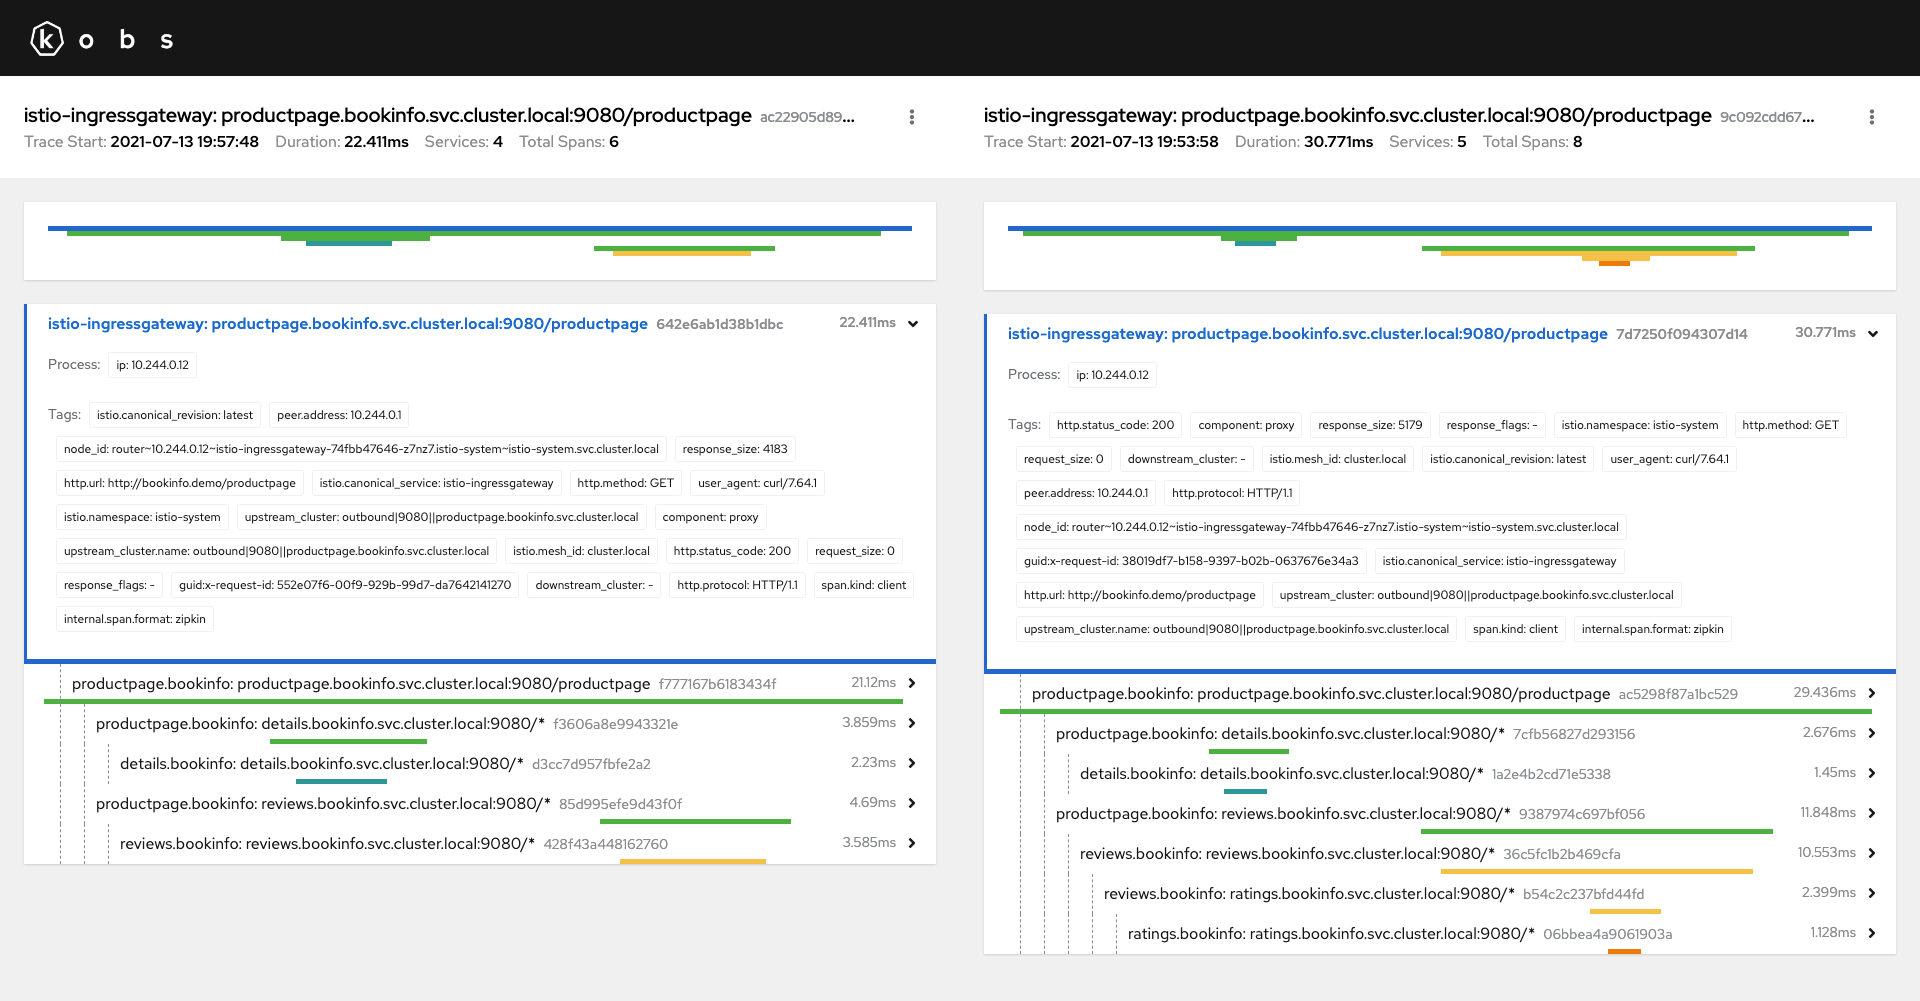Open span 7cfb56827d293156 row
This screenshot has width=1920, height=1001.
click(x=1440, y=733)
